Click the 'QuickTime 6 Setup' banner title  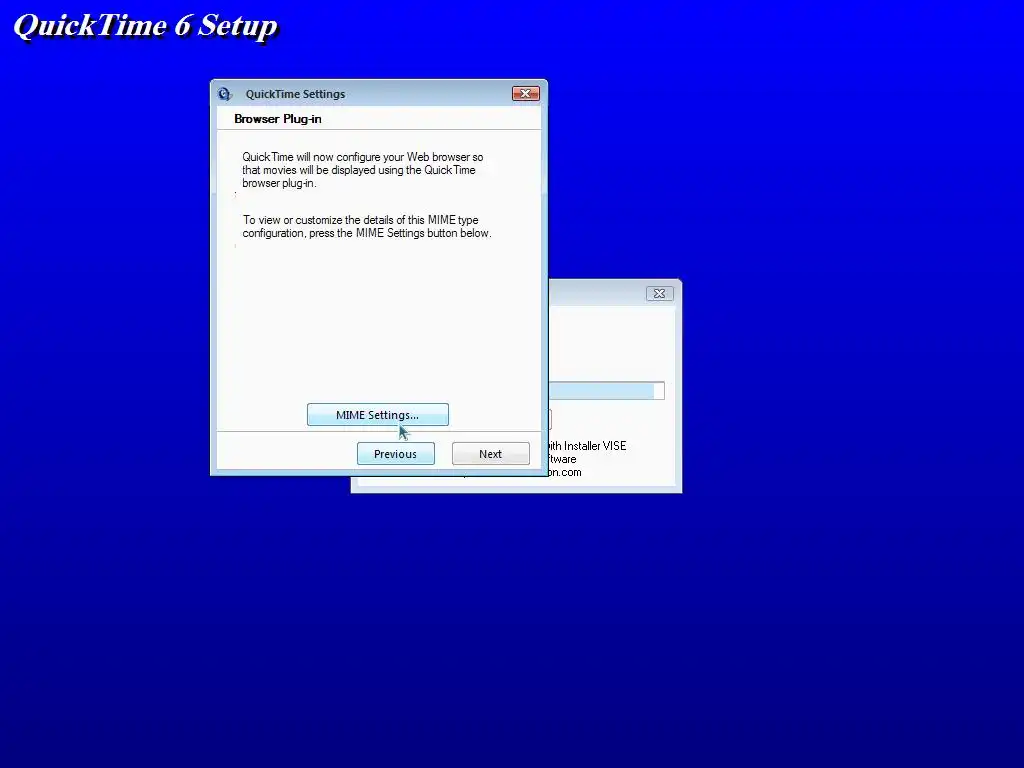[146, 26]
